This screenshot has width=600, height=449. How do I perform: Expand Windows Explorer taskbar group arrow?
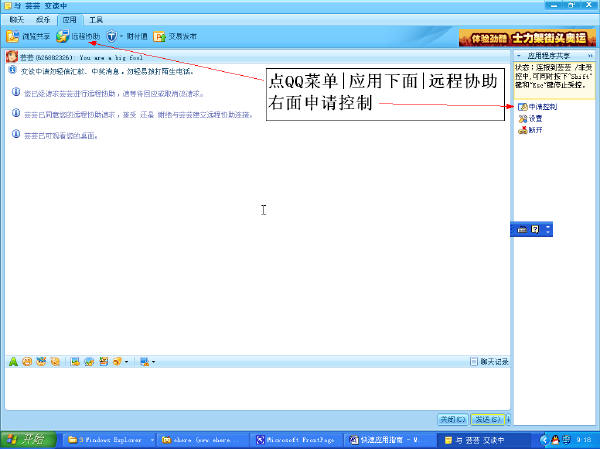[152, 440]
